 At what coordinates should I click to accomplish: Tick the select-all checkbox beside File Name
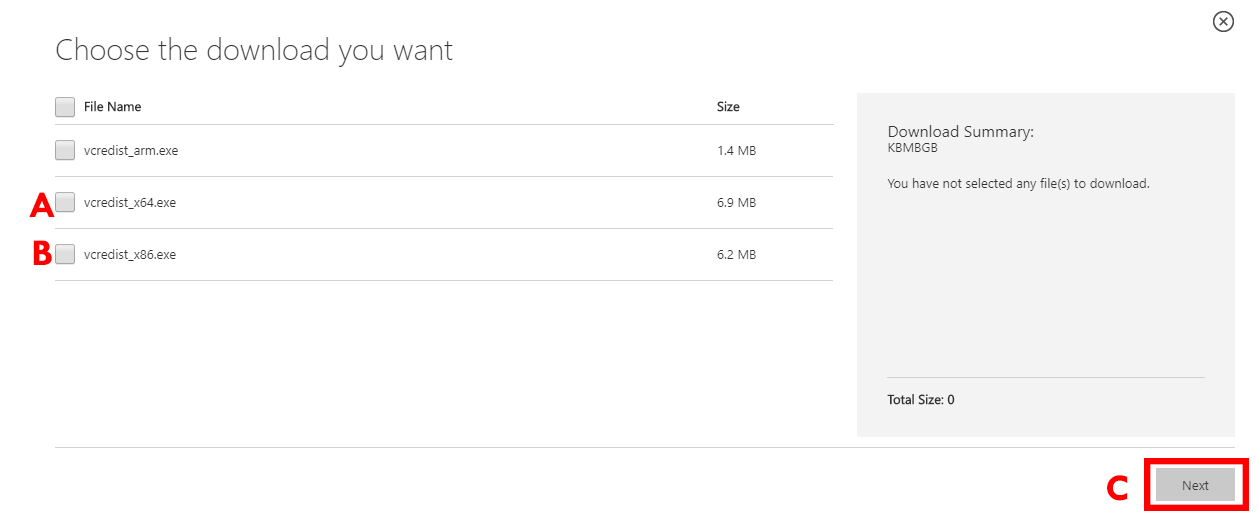tap(65, 107)
